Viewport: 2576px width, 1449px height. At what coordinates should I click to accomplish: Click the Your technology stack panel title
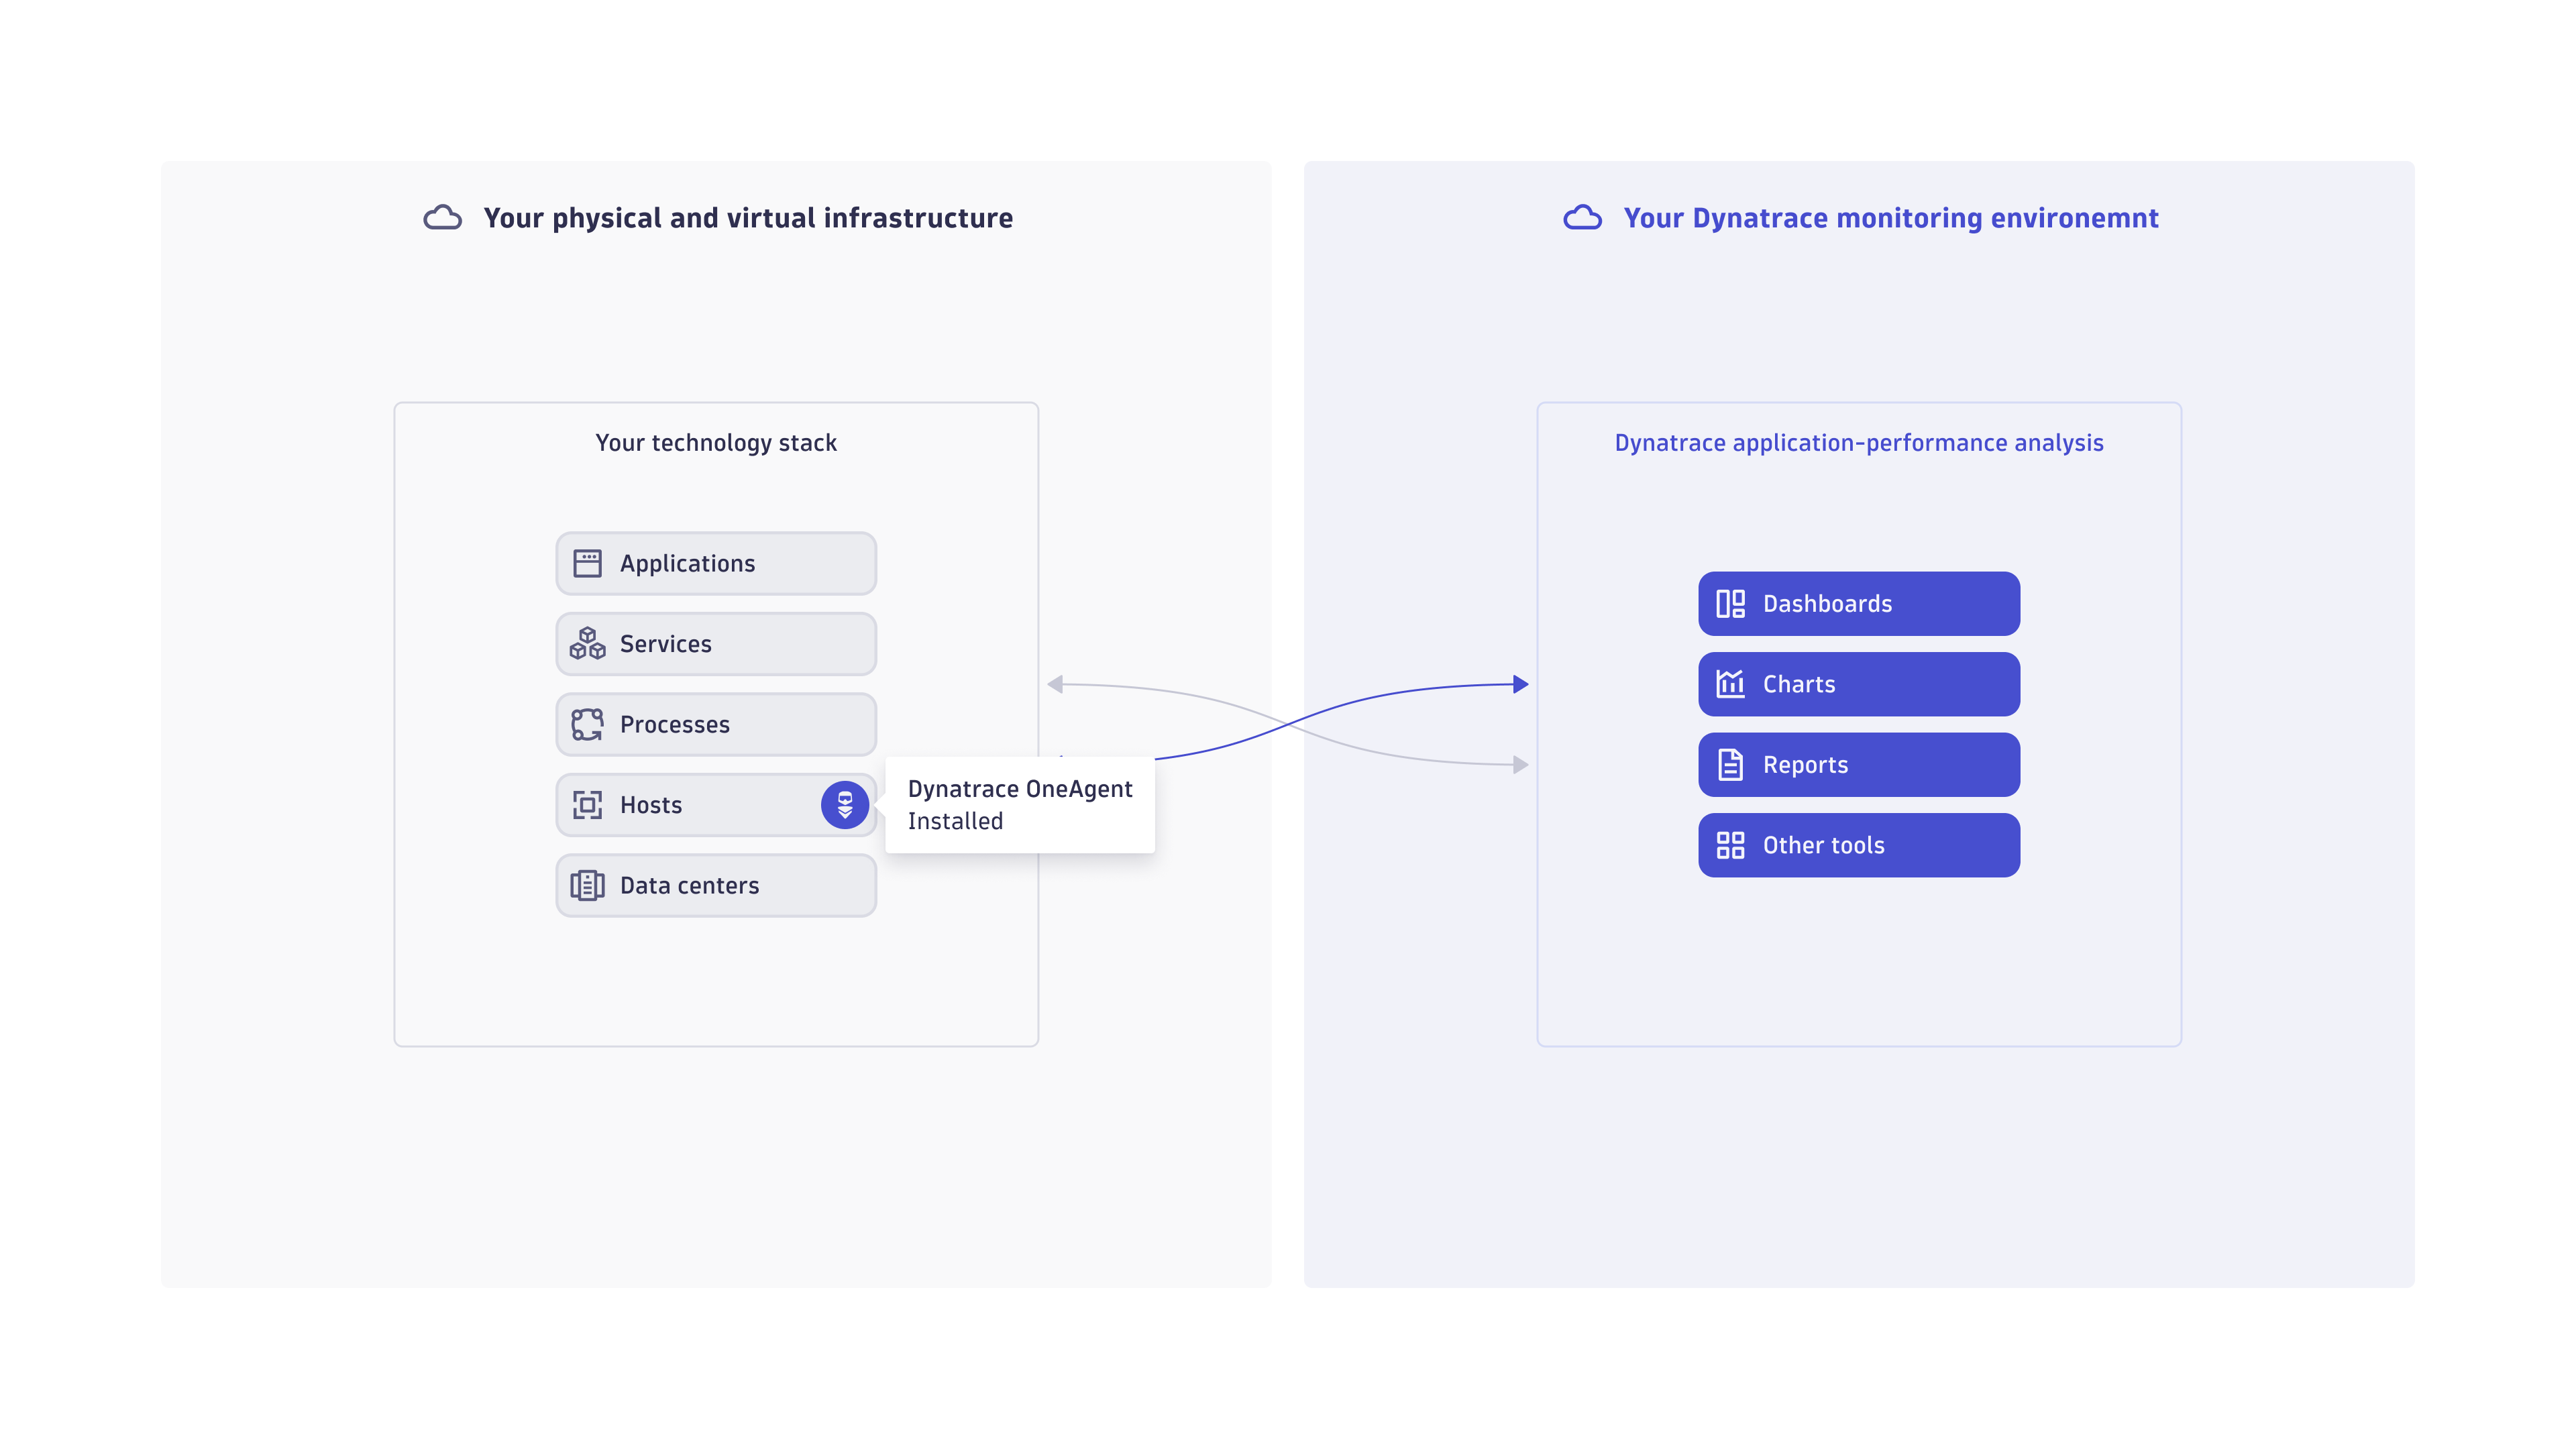click(x=716, y=442)
